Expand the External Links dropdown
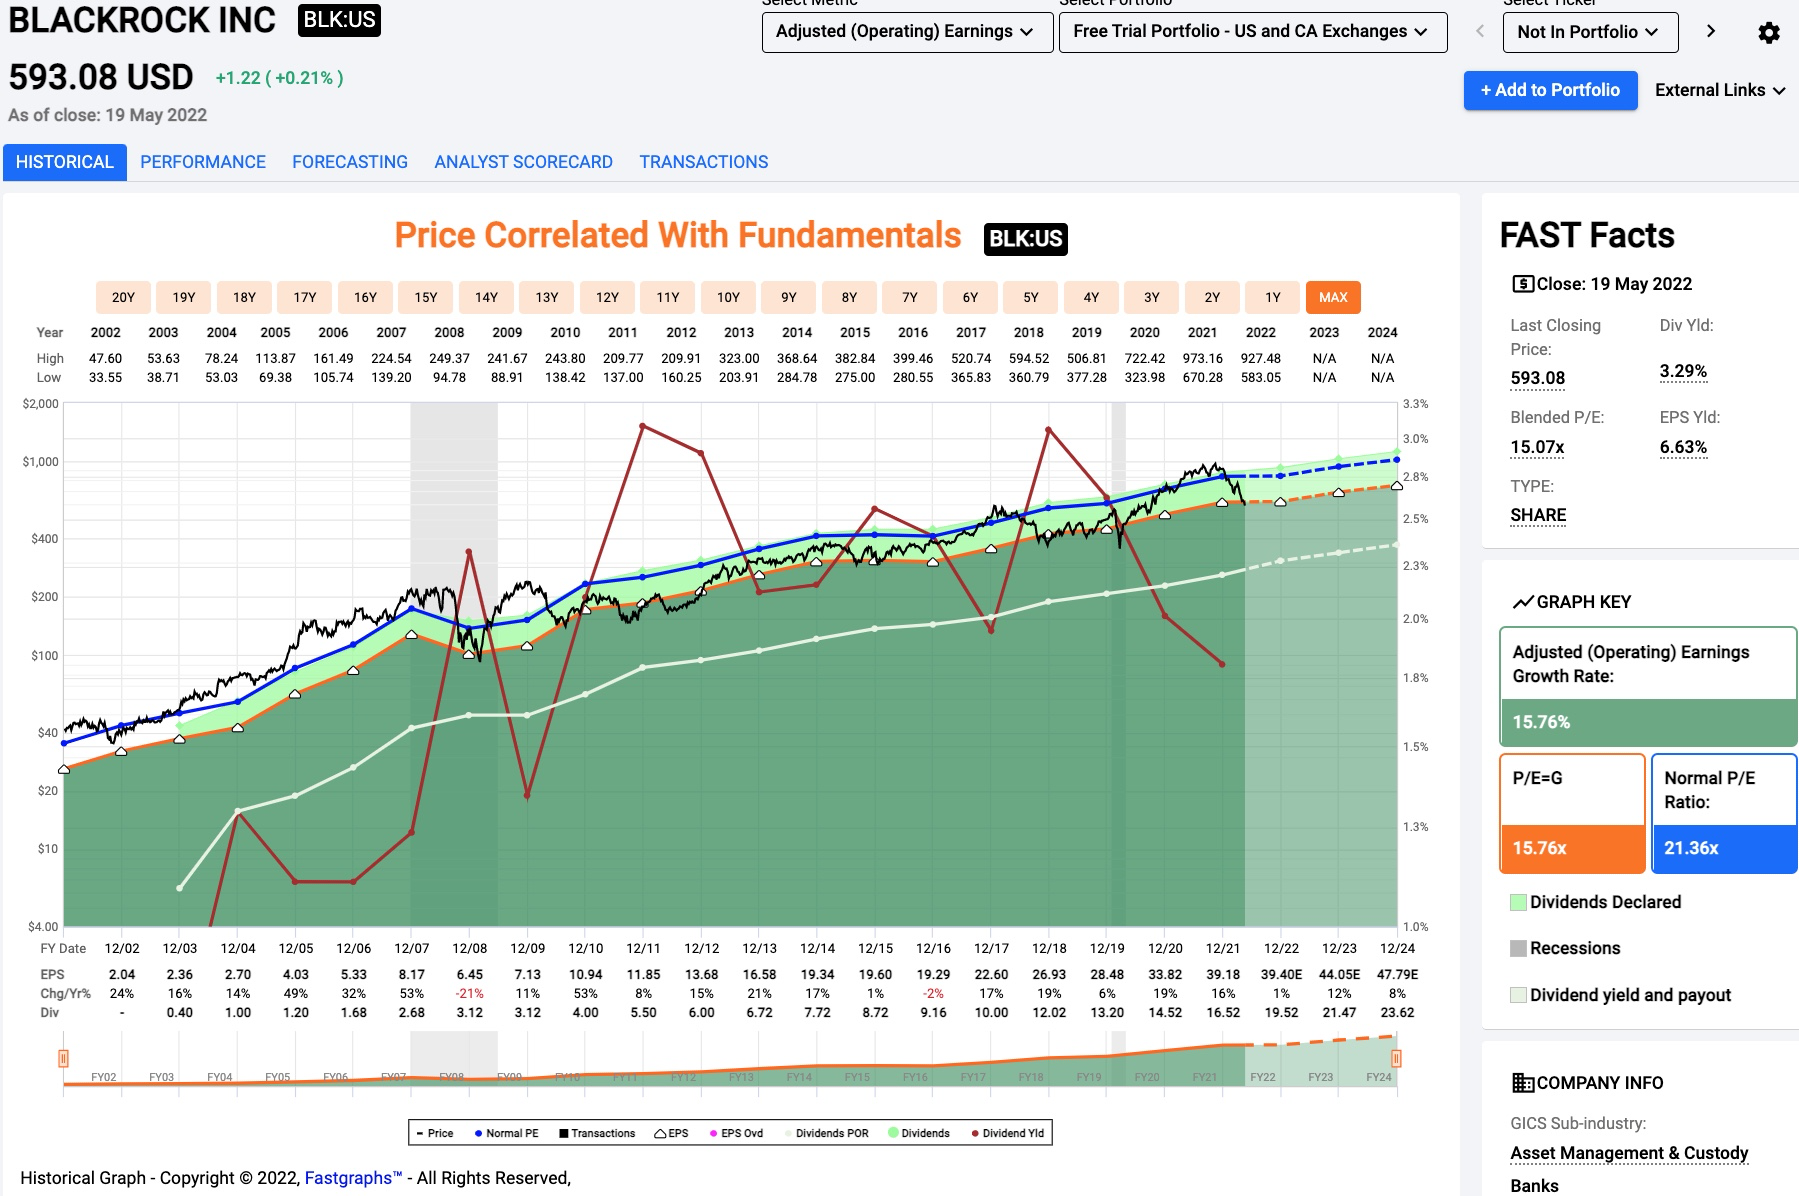The height and width of the screenshot is (1196, 1799). click(x=1720, y=90)
